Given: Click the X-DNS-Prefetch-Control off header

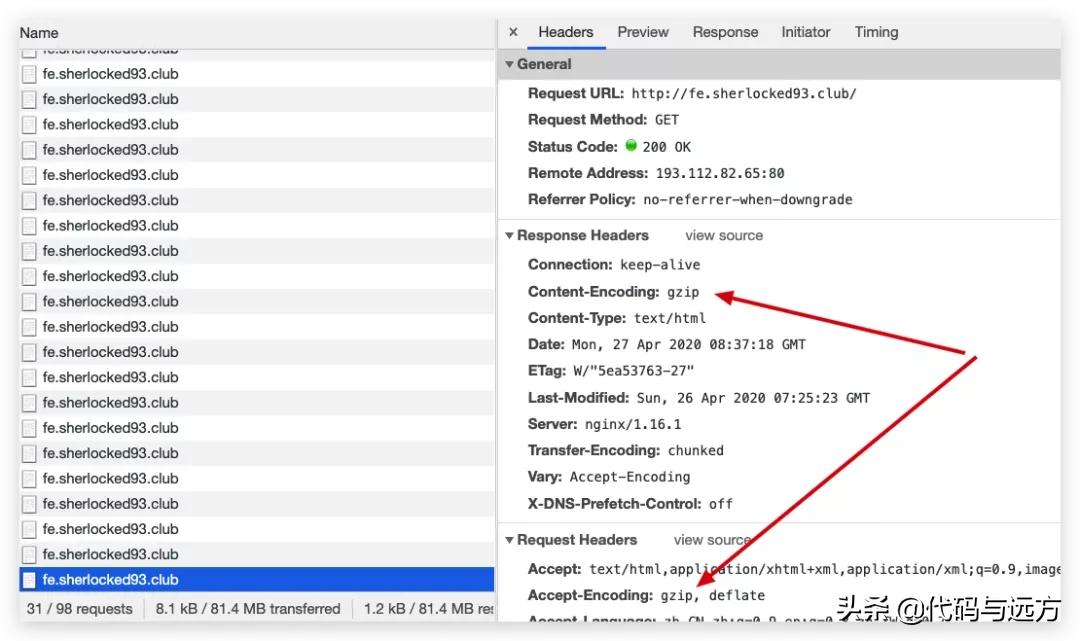Looking at the screenshot, I should coord(630,504).
